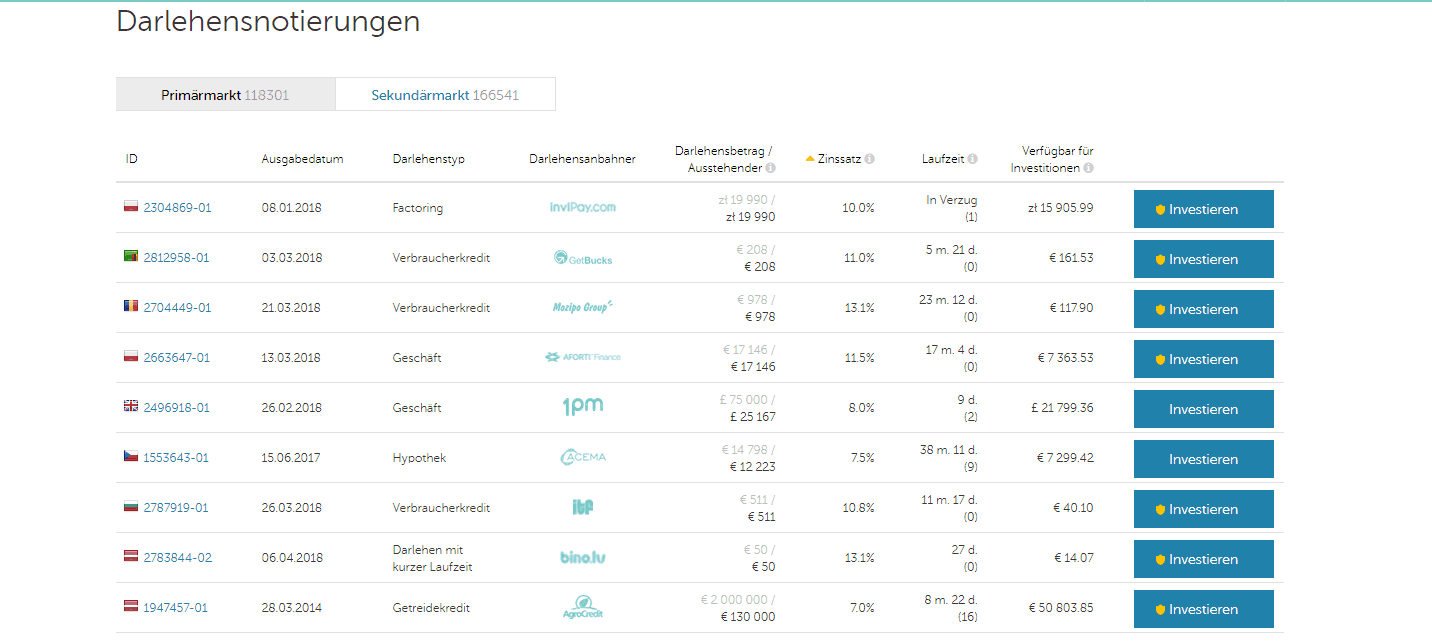This screenshot has width=1432, height=642.
Task: Switch to the Sekundärmarkt tab
Action: pyautogui.click(x=445, y=95)
